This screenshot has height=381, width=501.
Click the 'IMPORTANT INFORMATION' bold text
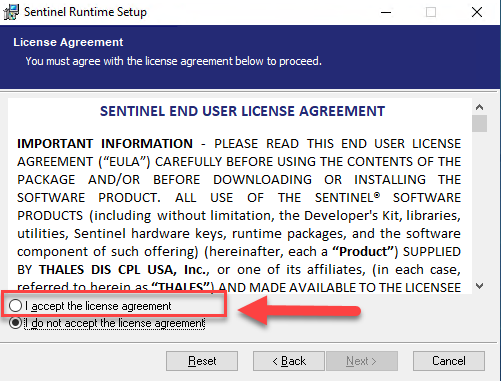tap(105, 144)
